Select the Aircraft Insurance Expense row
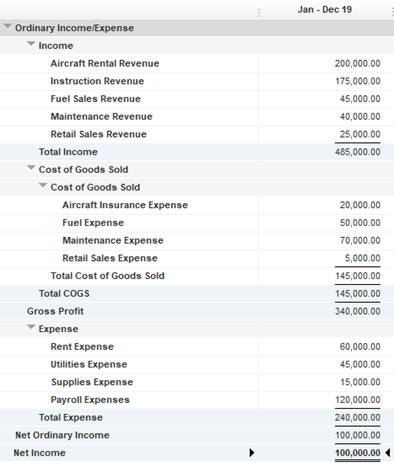Image resolution: width=394 pixels, height=467 pixels. [197, 205]
